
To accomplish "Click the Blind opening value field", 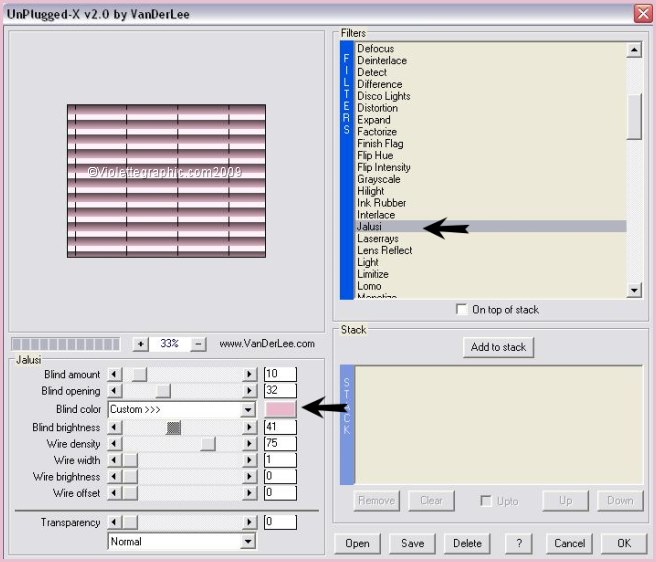I will (x=279, y=391).
